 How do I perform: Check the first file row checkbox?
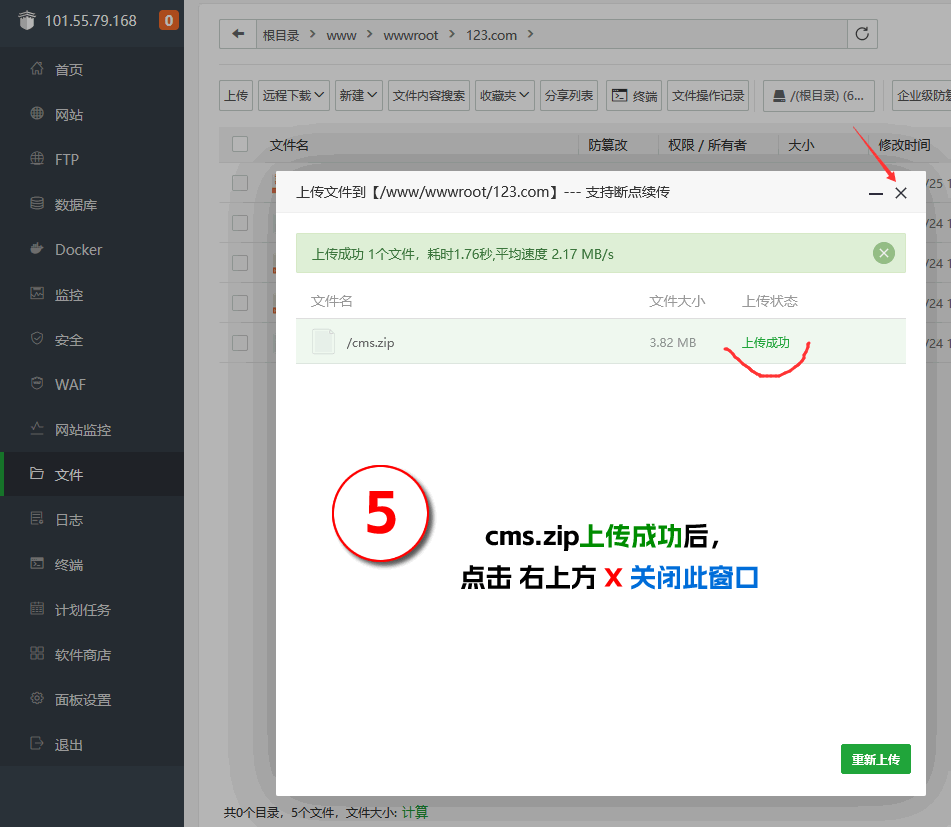coord(240,183)
